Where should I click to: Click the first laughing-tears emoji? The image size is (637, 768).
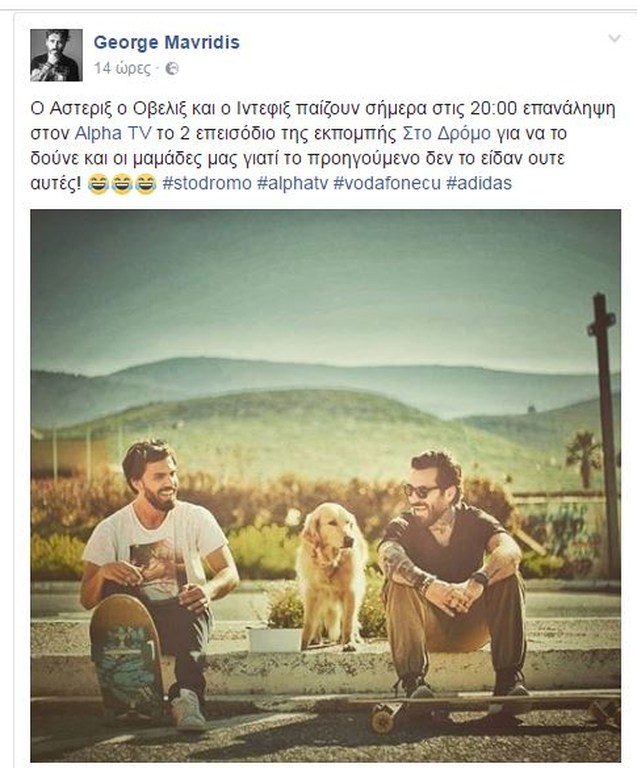(98, 184)
